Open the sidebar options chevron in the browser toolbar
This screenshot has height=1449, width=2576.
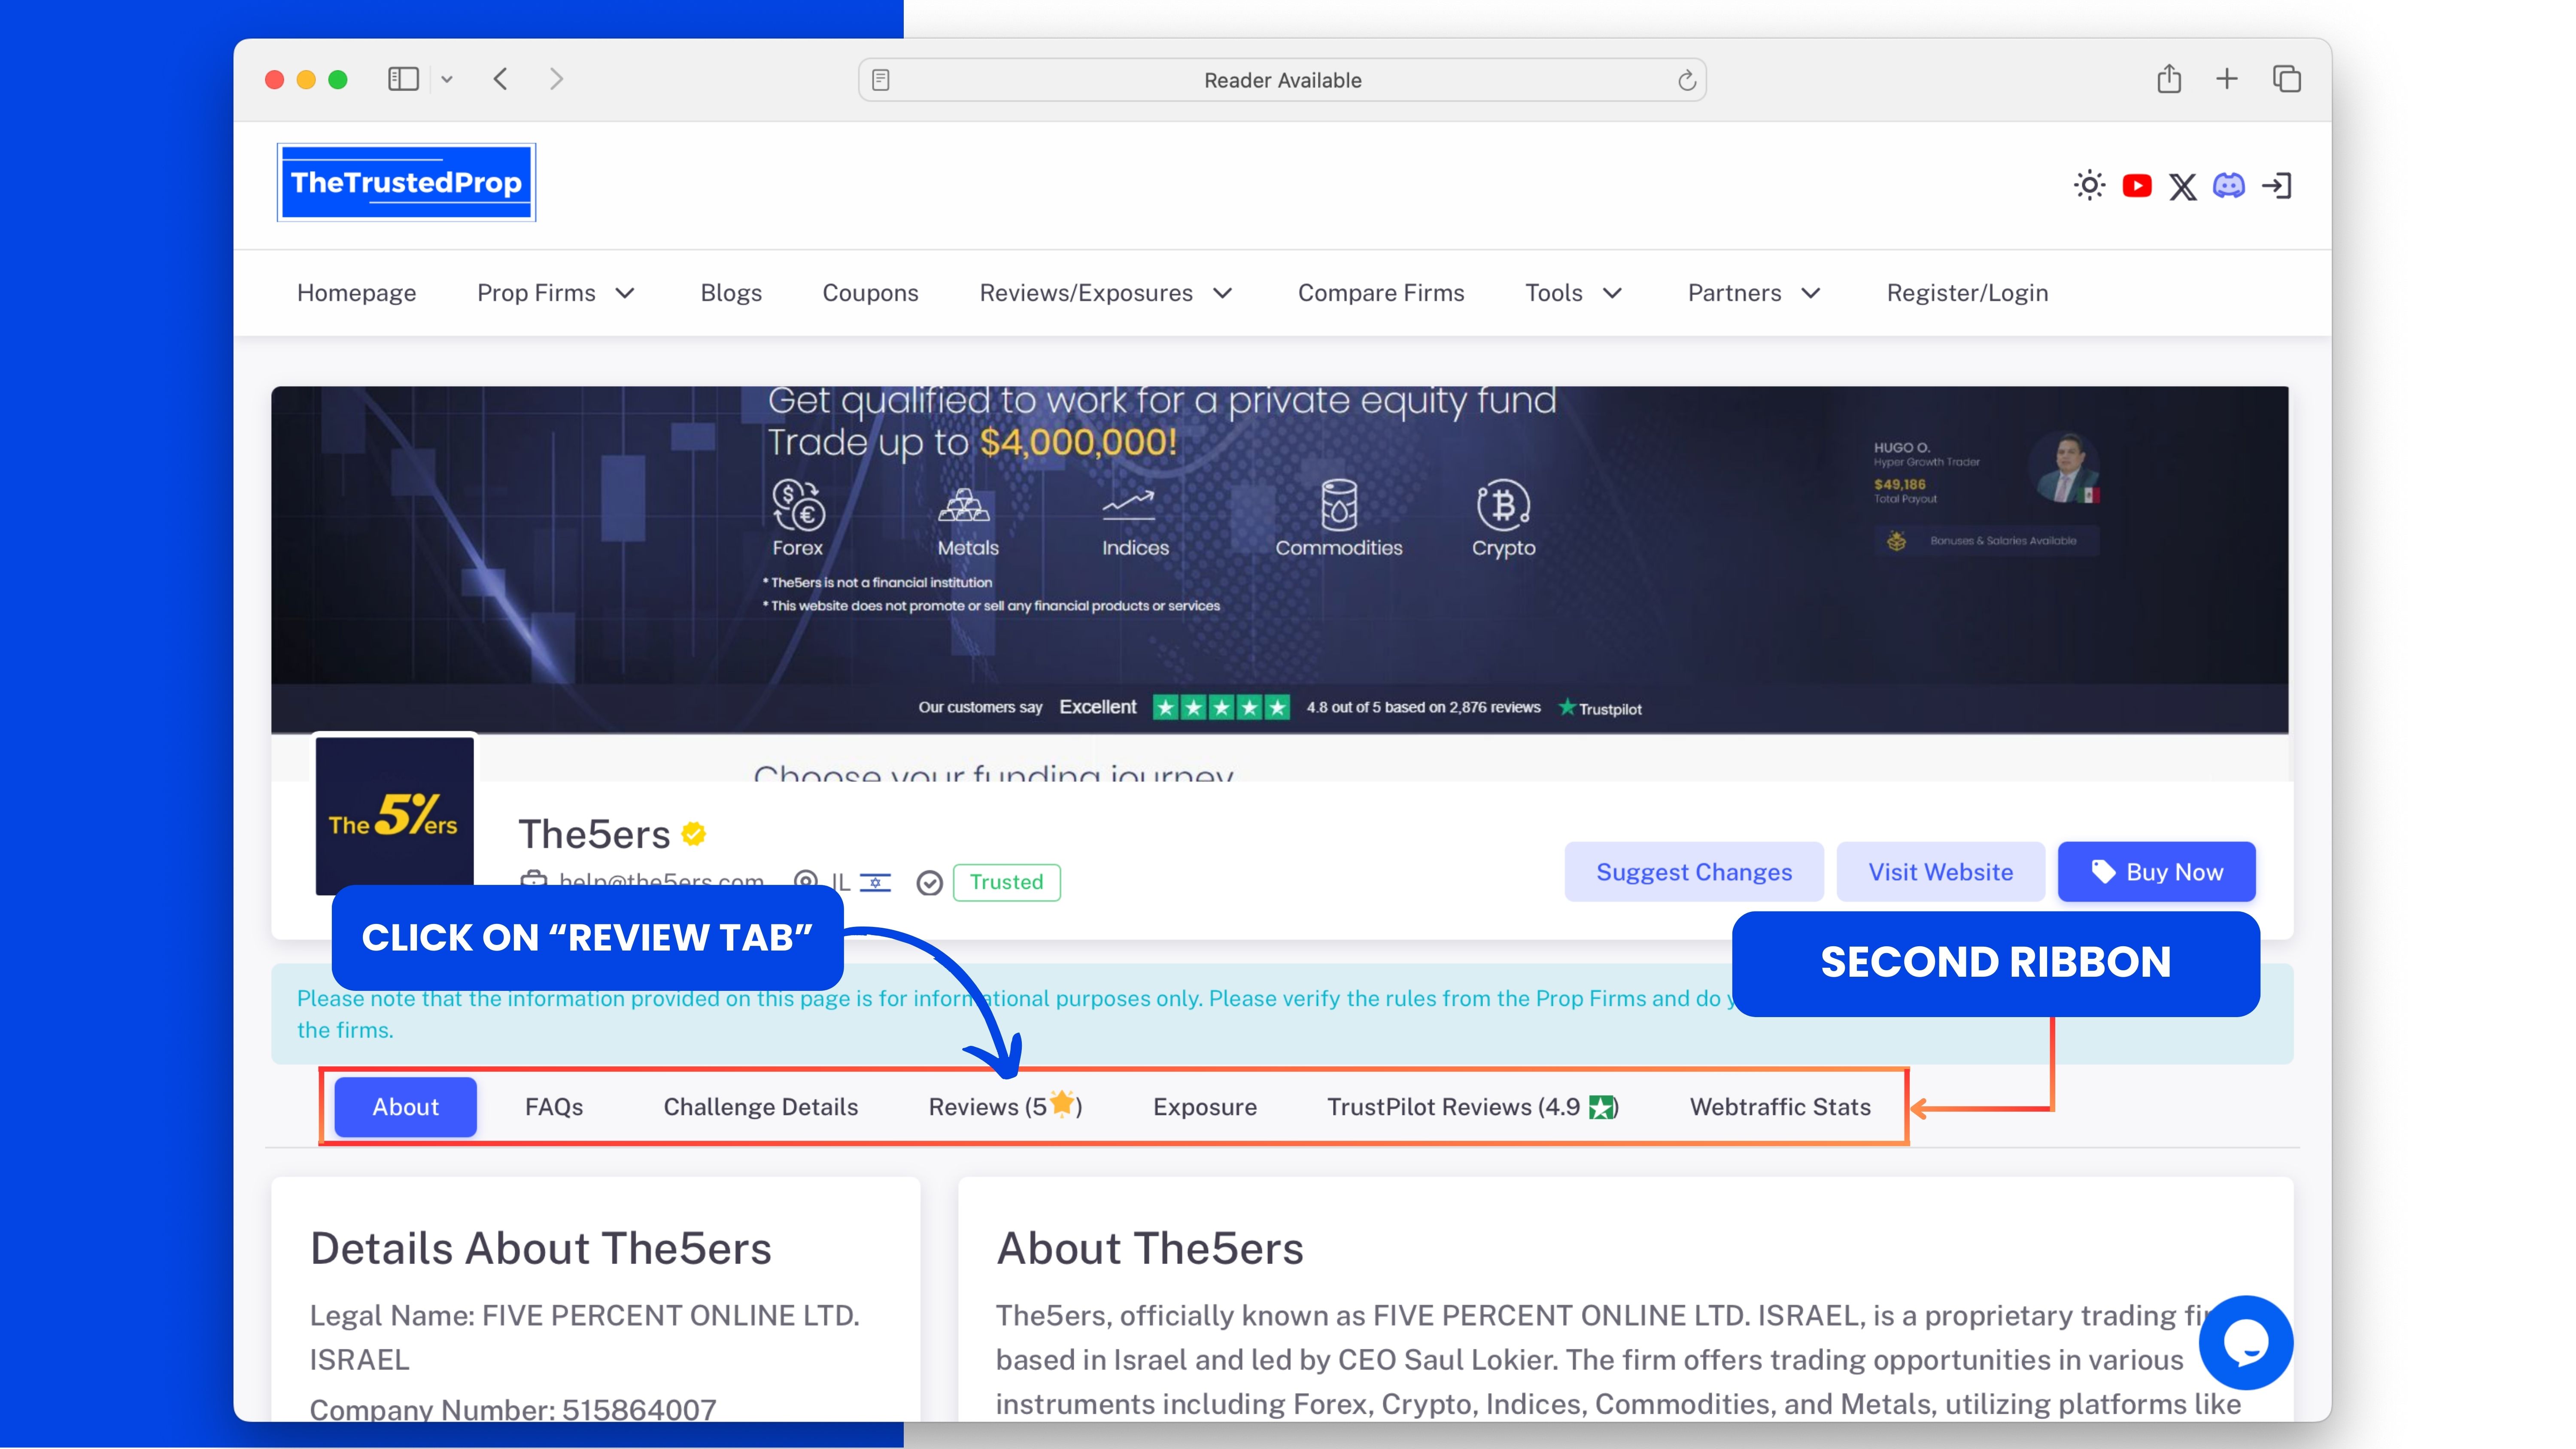tap(447, 80)
